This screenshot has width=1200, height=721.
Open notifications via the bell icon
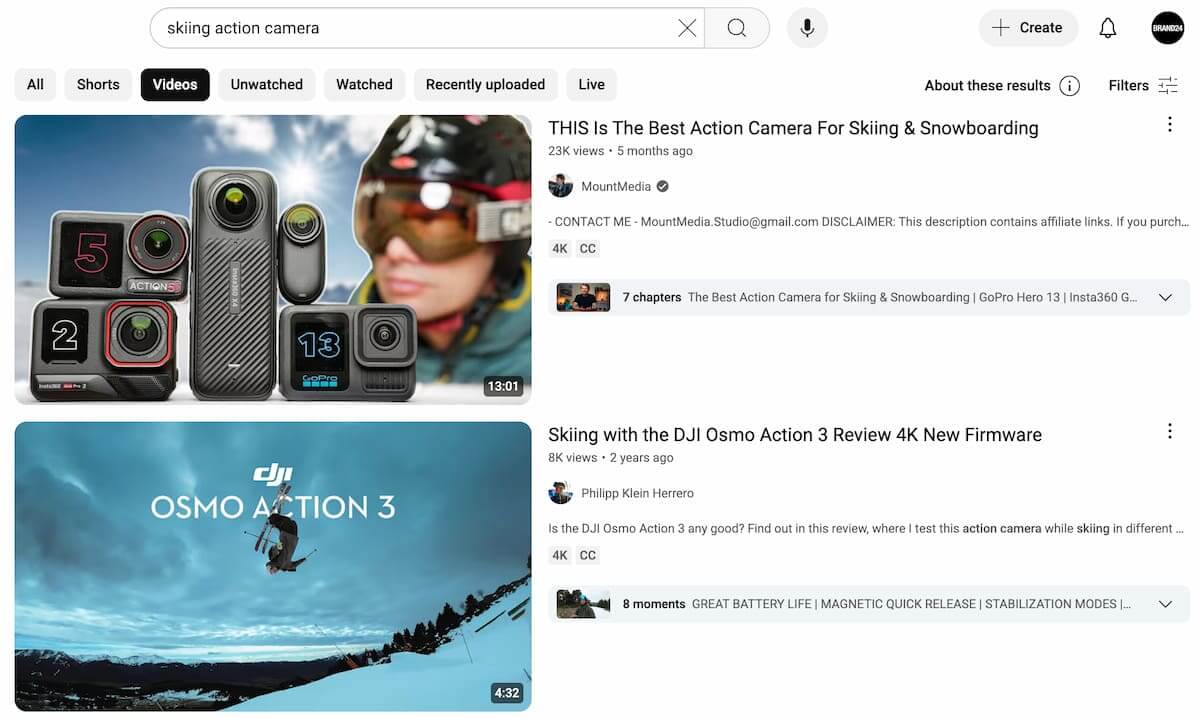point(1107,27)
